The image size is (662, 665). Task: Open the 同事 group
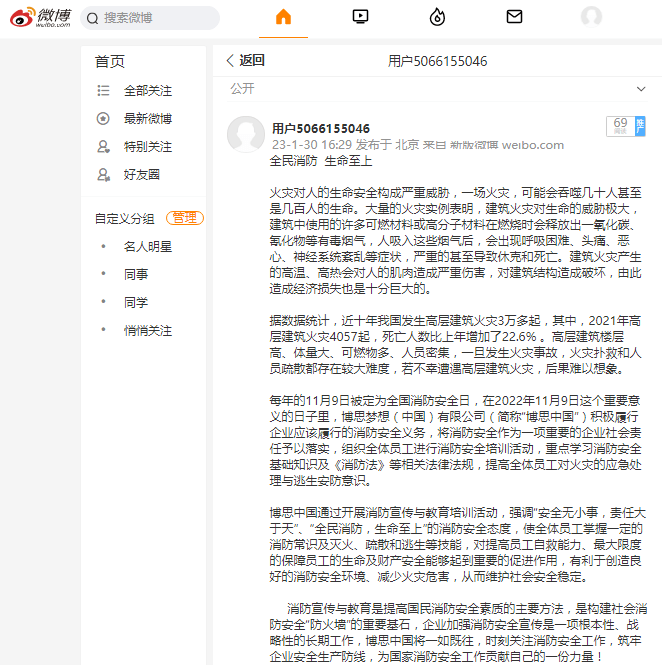coord(136,275)
